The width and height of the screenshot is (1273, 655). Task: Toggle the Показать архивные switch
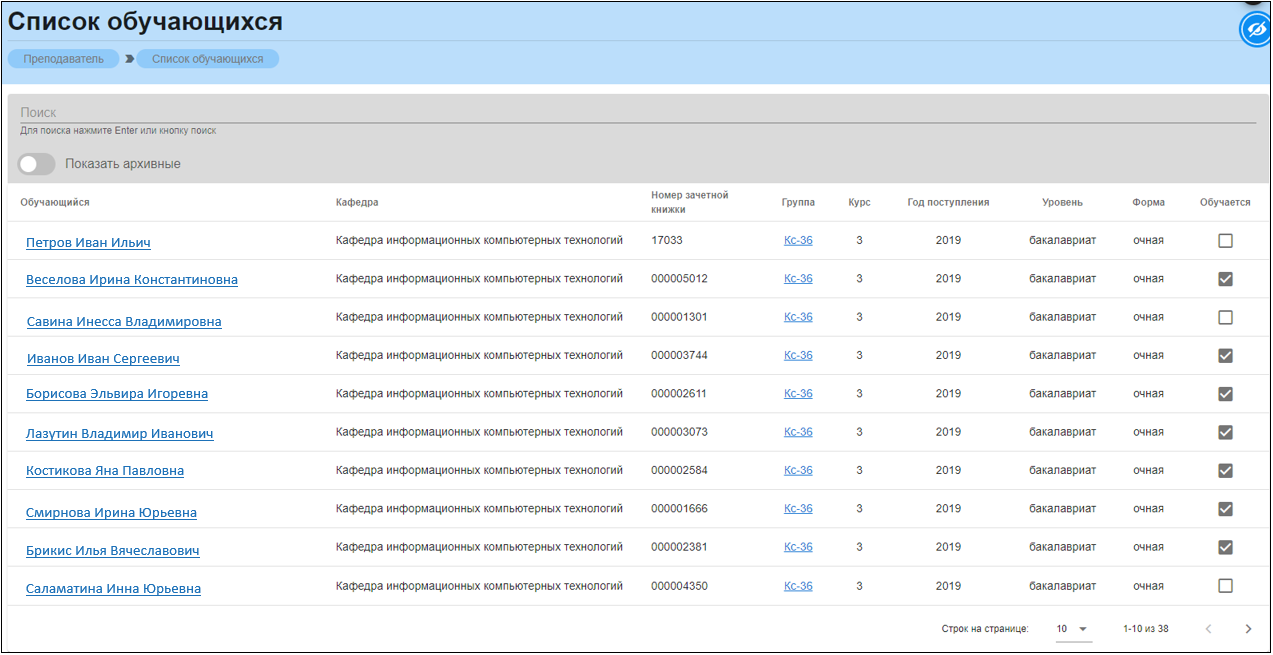[x=37, y=164]
